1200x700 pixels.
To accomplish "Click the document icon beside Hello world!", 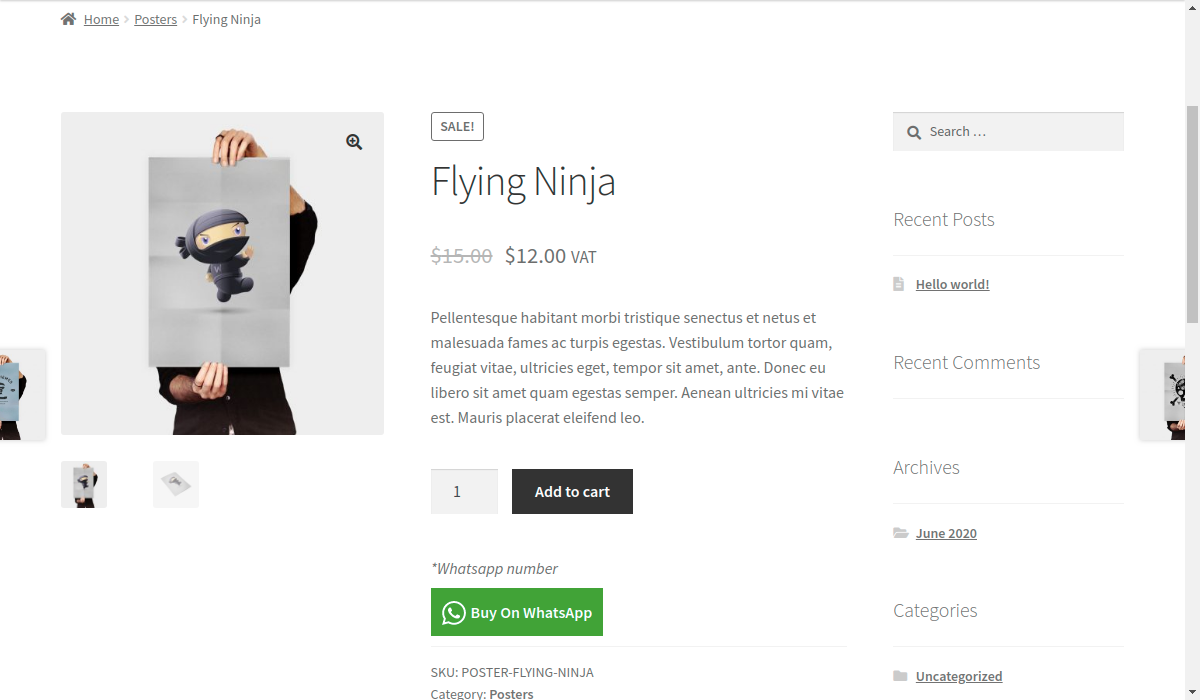I will pyautogui.click(x=899, y=284).
